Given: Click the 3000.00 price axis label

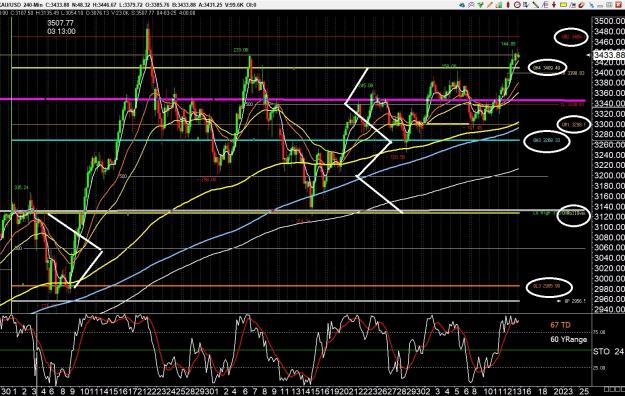Looking at the screenshot, I should (x=609, y=278).
